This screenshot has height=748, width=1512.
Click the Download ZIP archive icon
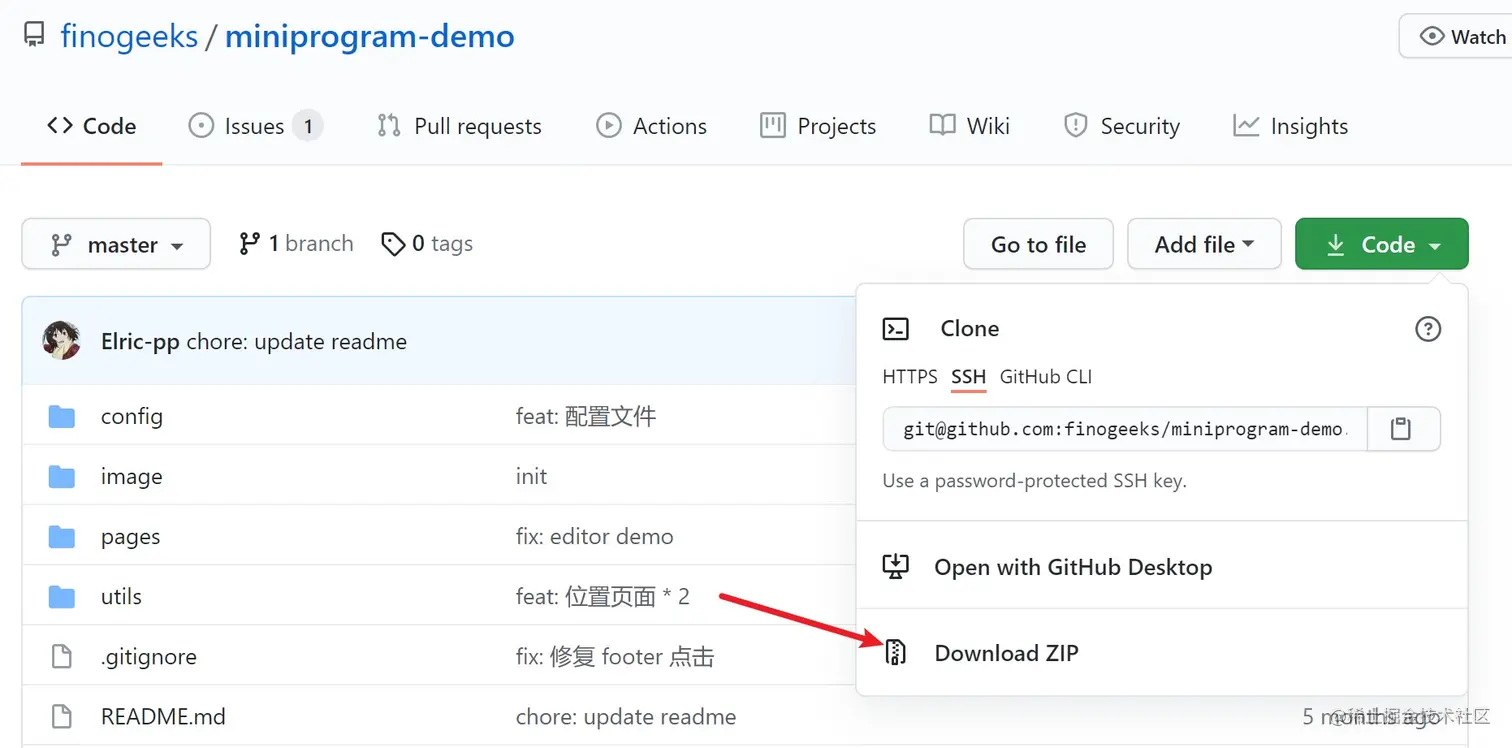click(x=895, y=653)
